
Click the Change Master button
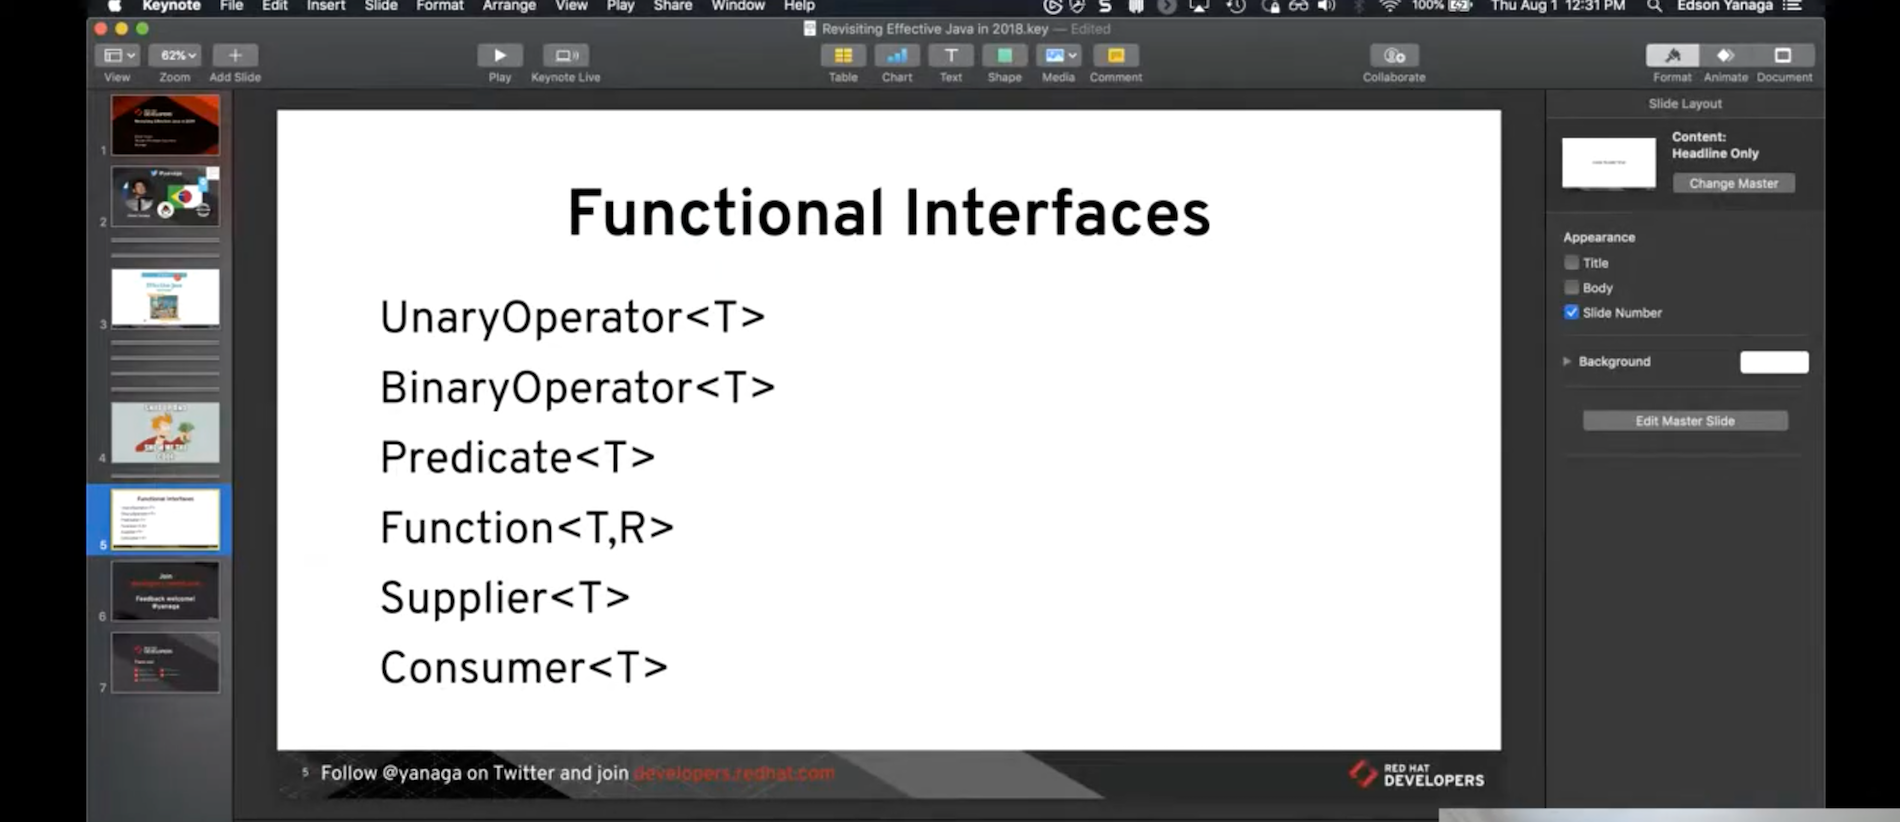pyautogui.click(x=1733, y=184)
